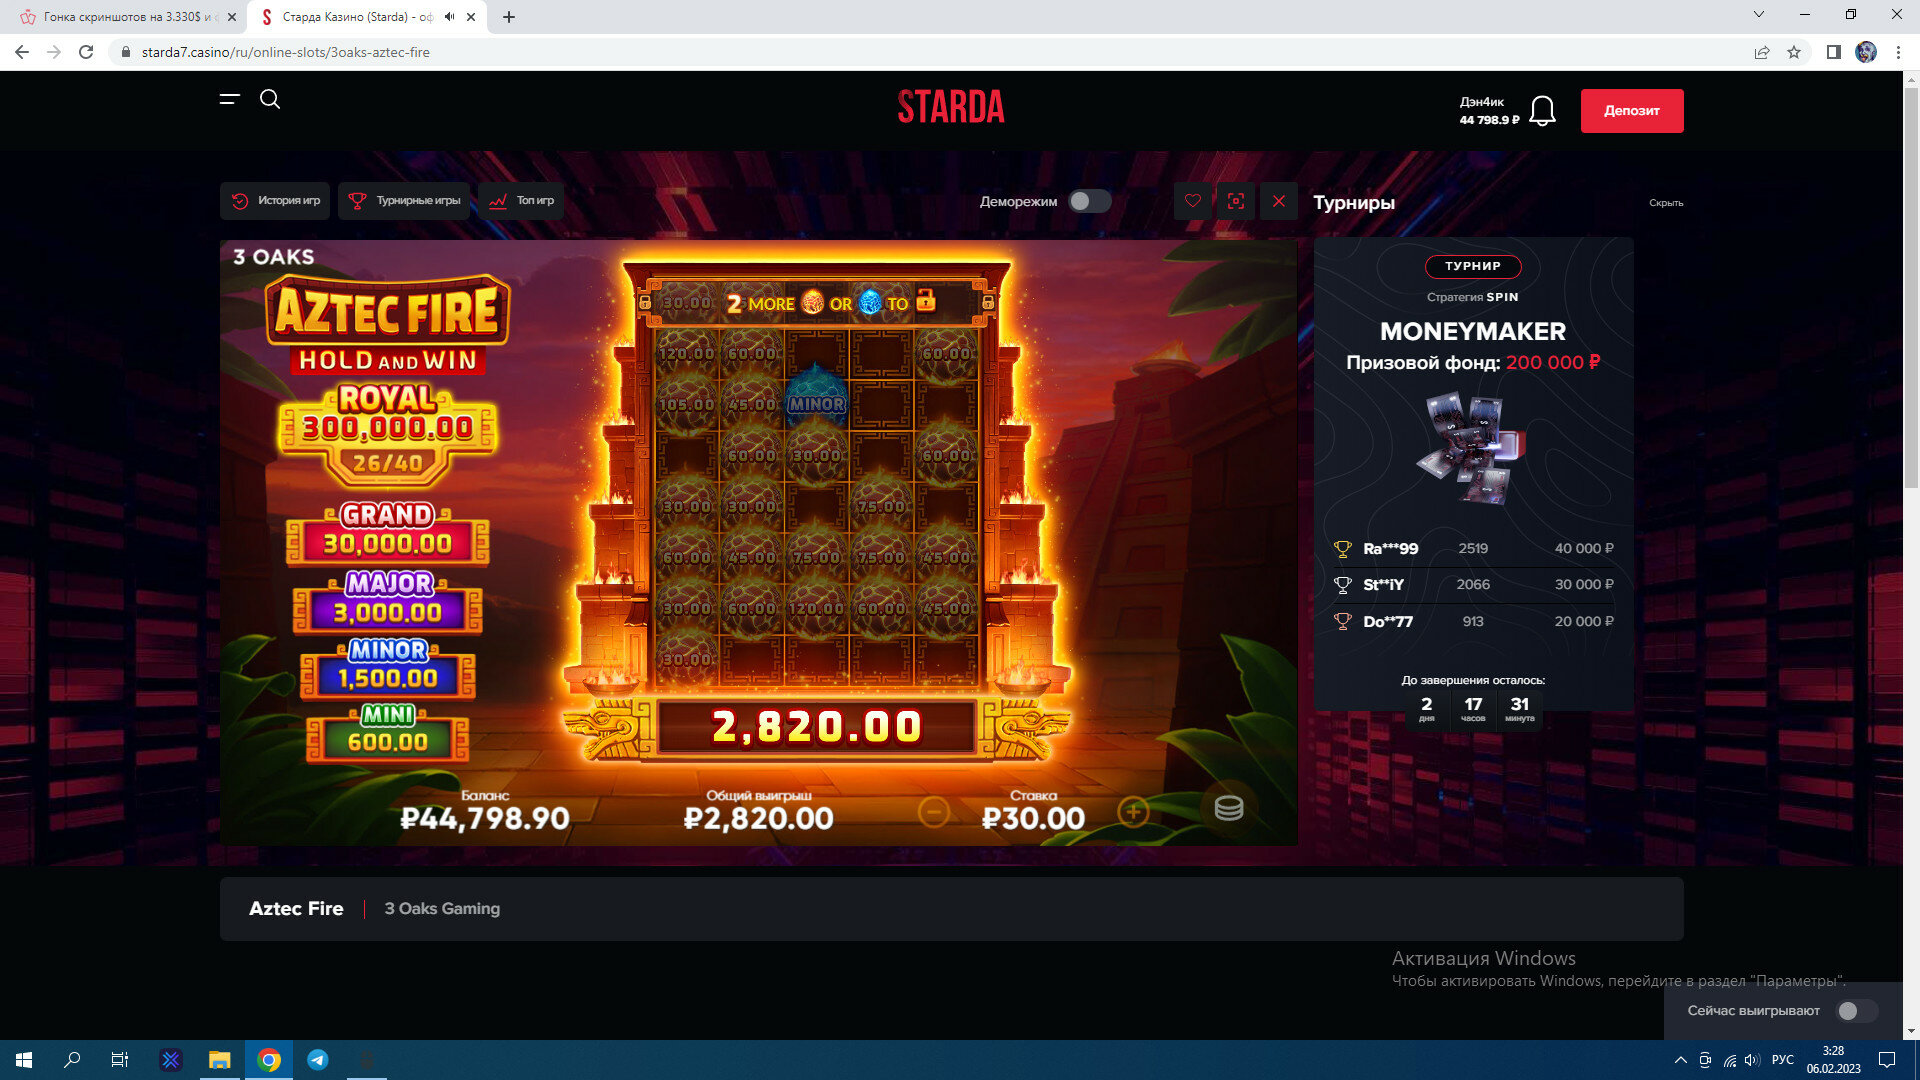Show hidden system tray icons

click(1680, 1060)
